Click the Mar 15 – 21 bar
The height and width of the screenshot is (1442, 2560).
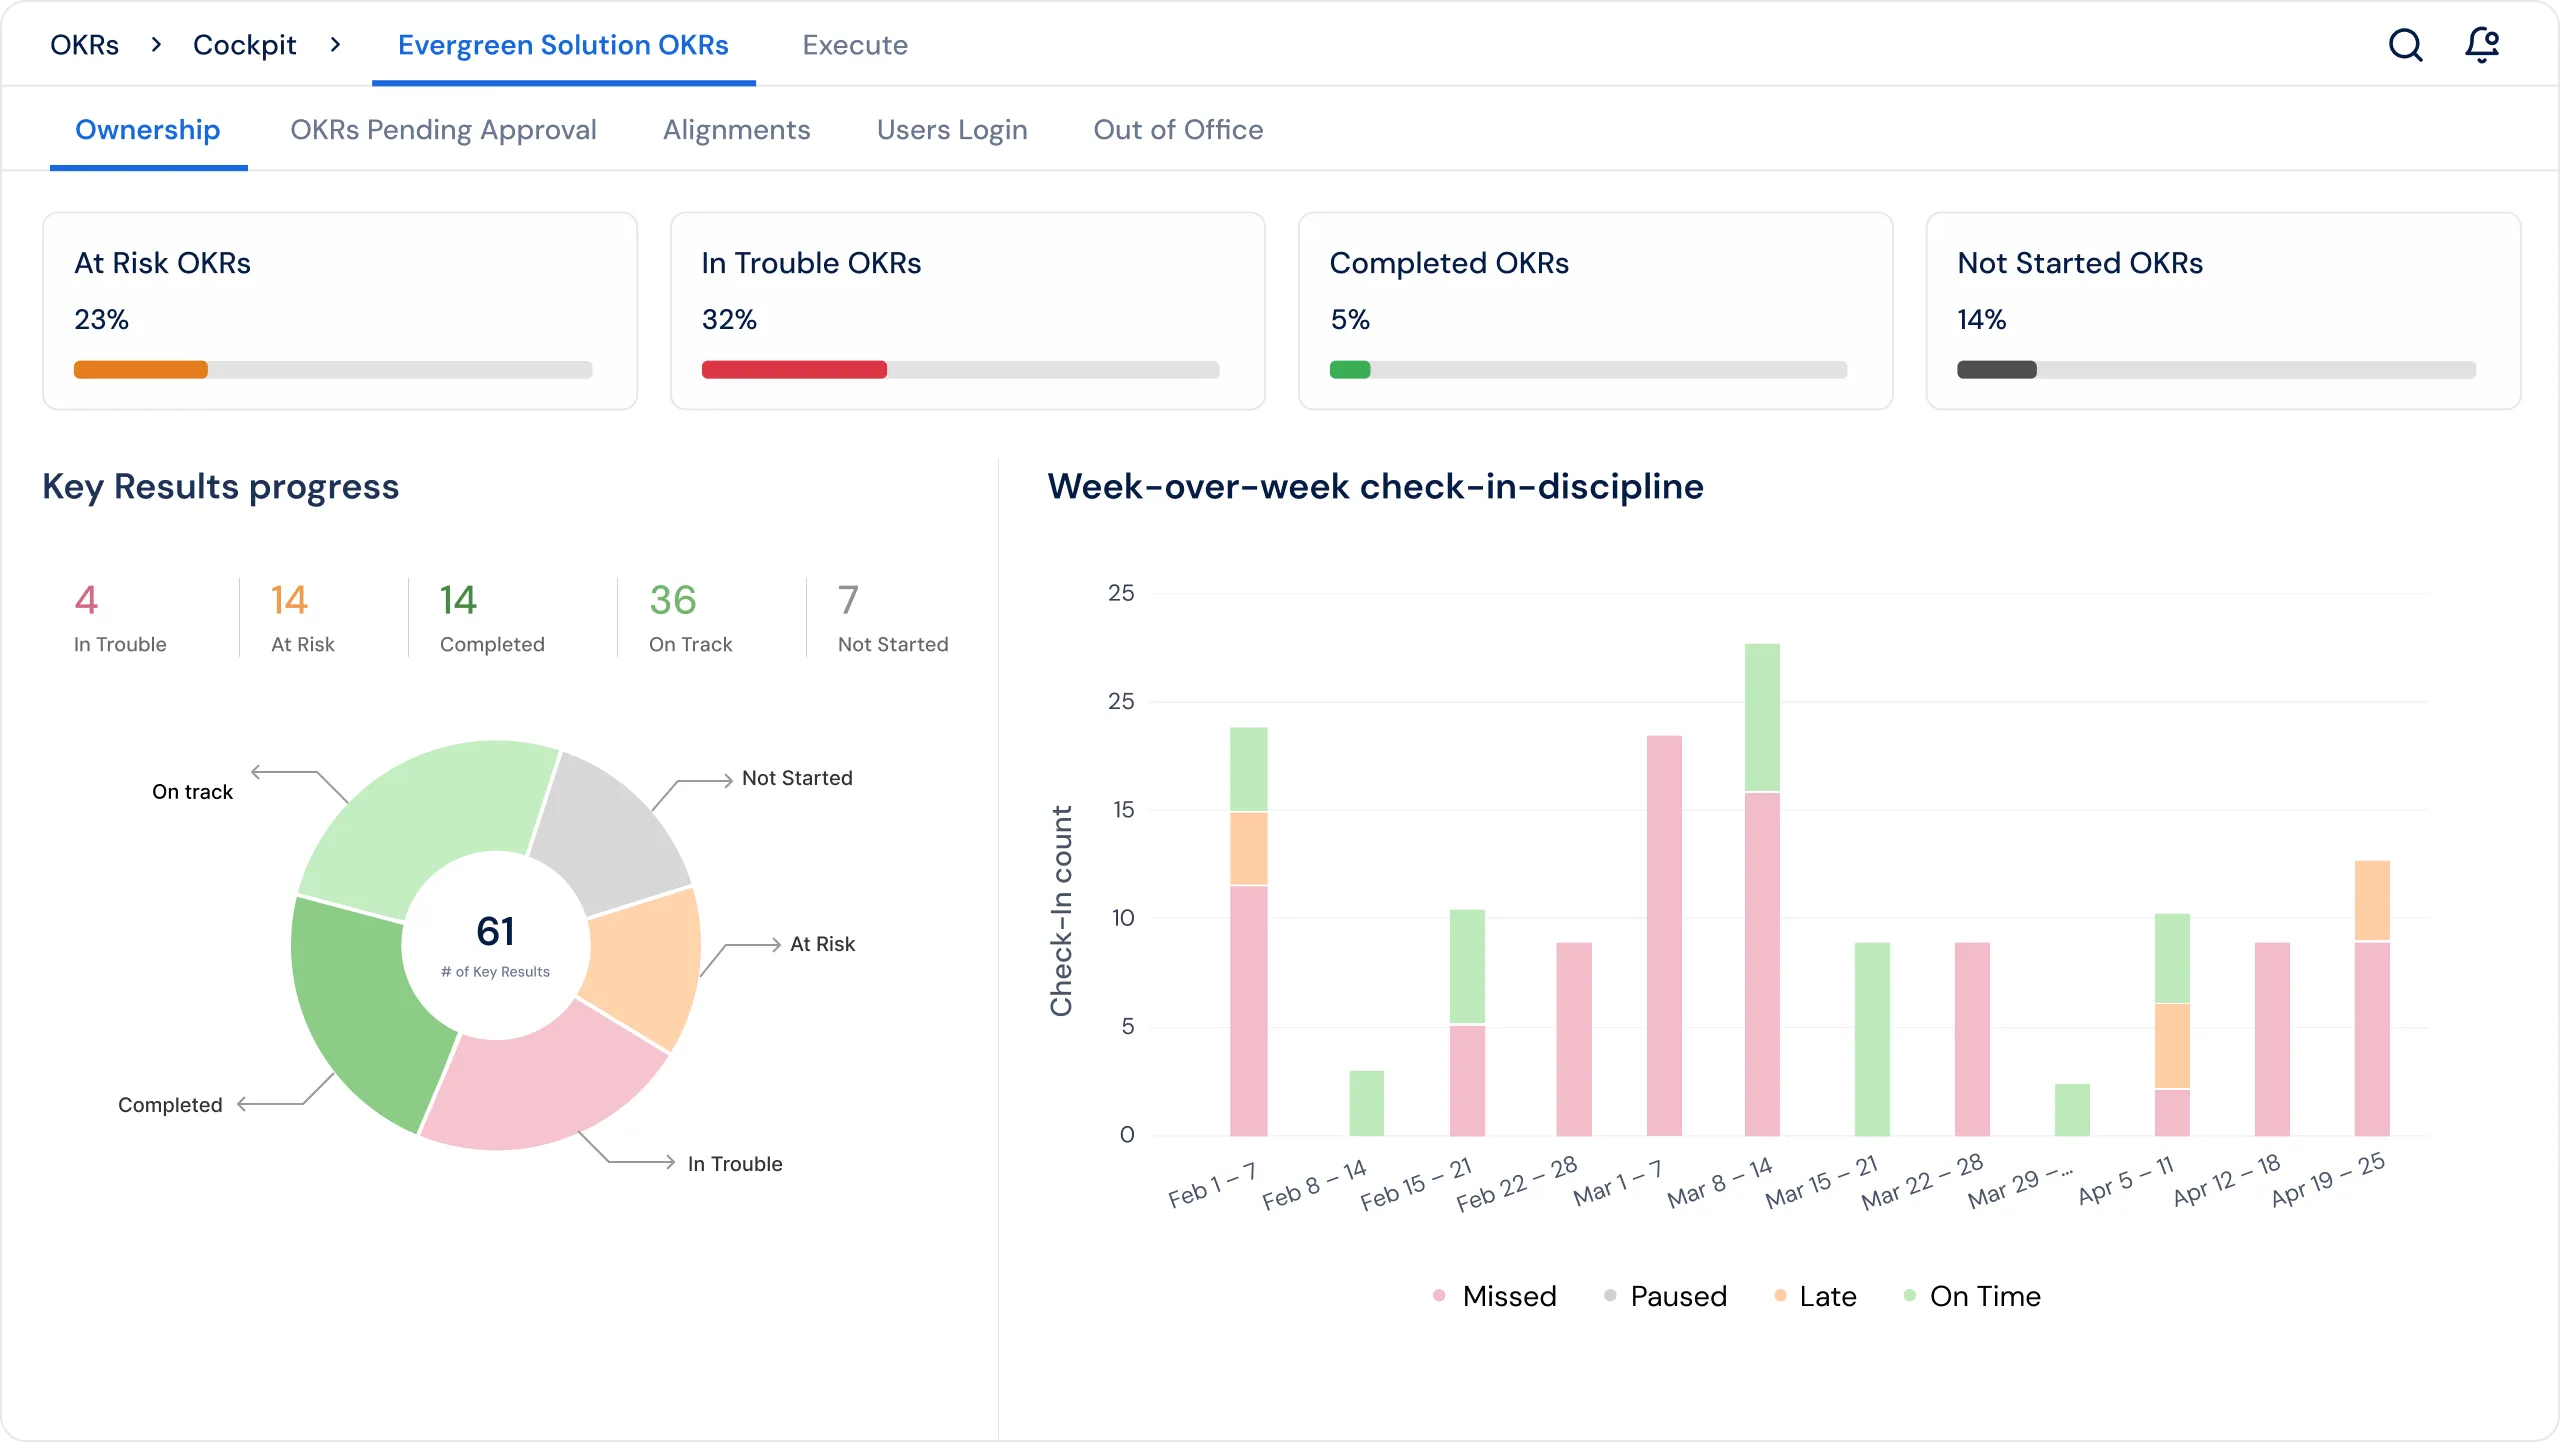(1872, 1039)
